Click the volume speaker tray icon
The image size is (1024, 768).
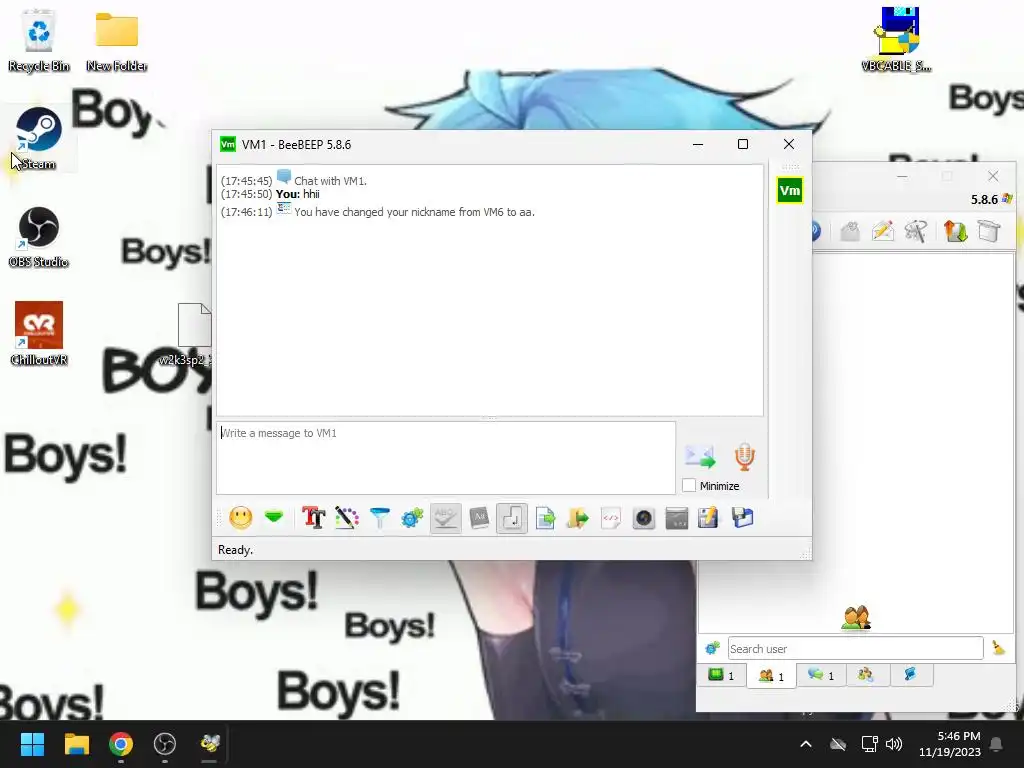(894, 744)
